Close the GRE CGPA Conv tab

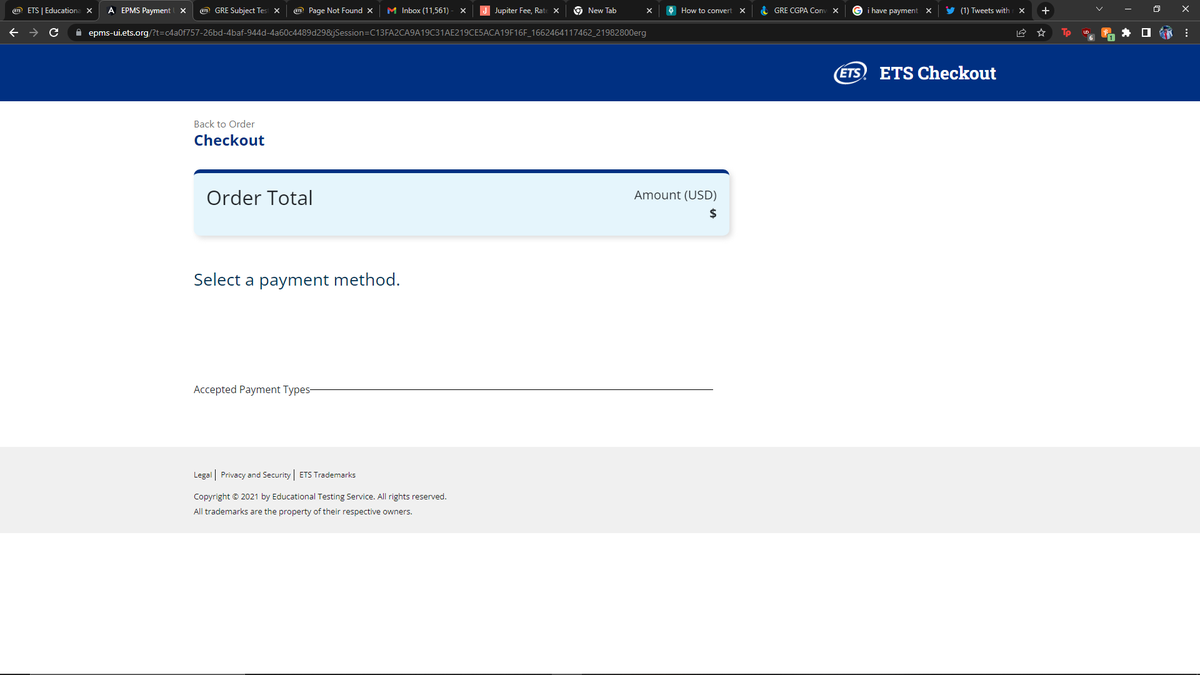pyautogui.click(x=836, y=10)
